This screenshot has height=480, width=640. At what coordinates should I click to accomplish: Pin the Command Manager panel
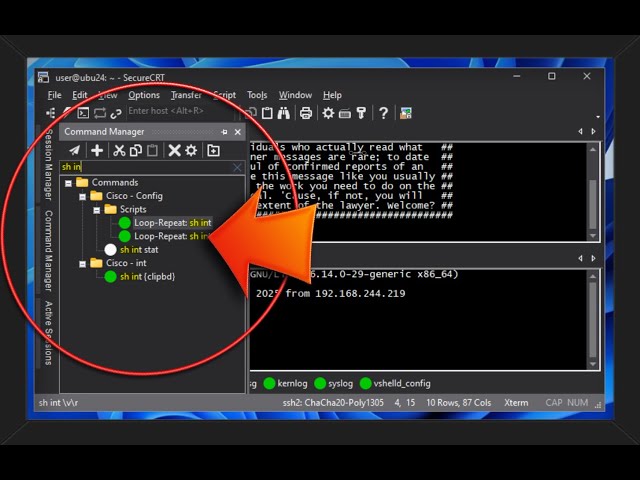tap(224, 132)
